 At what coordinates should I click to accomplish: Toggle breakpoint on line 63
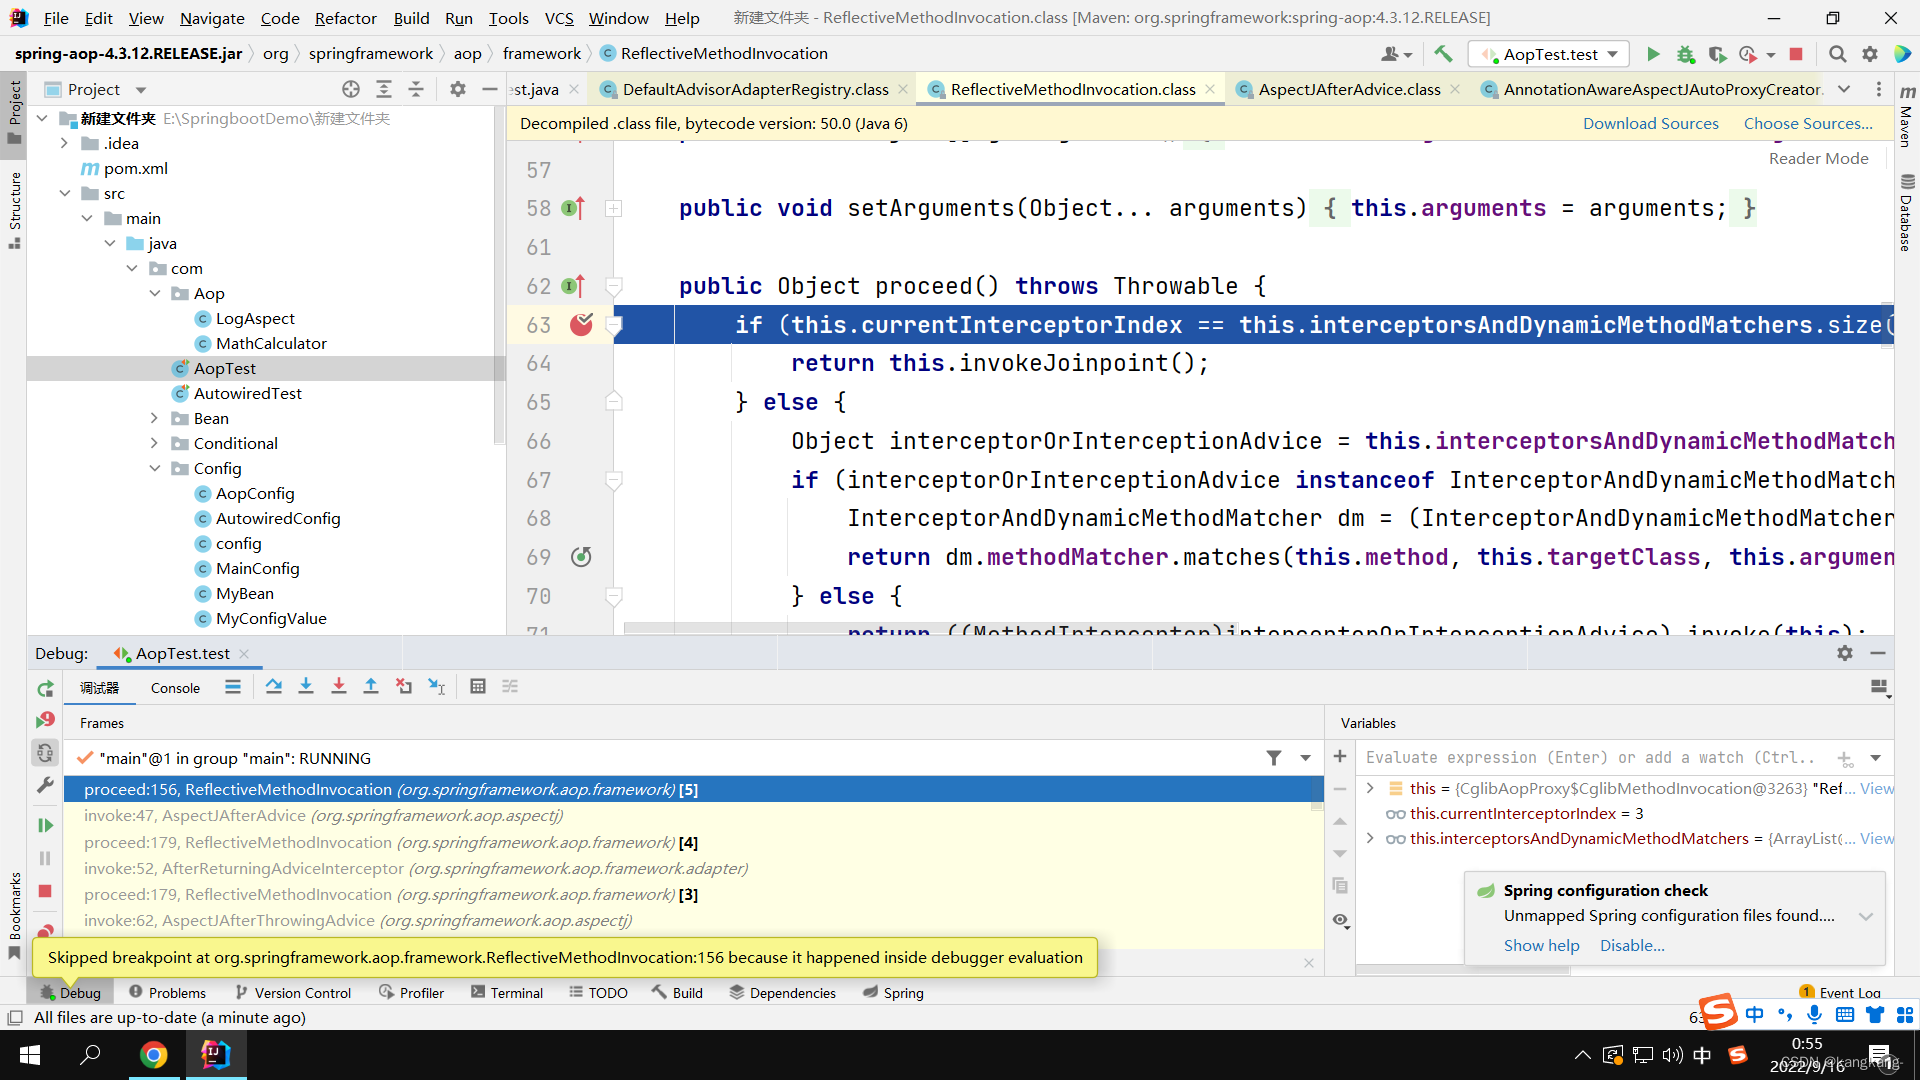[581, 324]
